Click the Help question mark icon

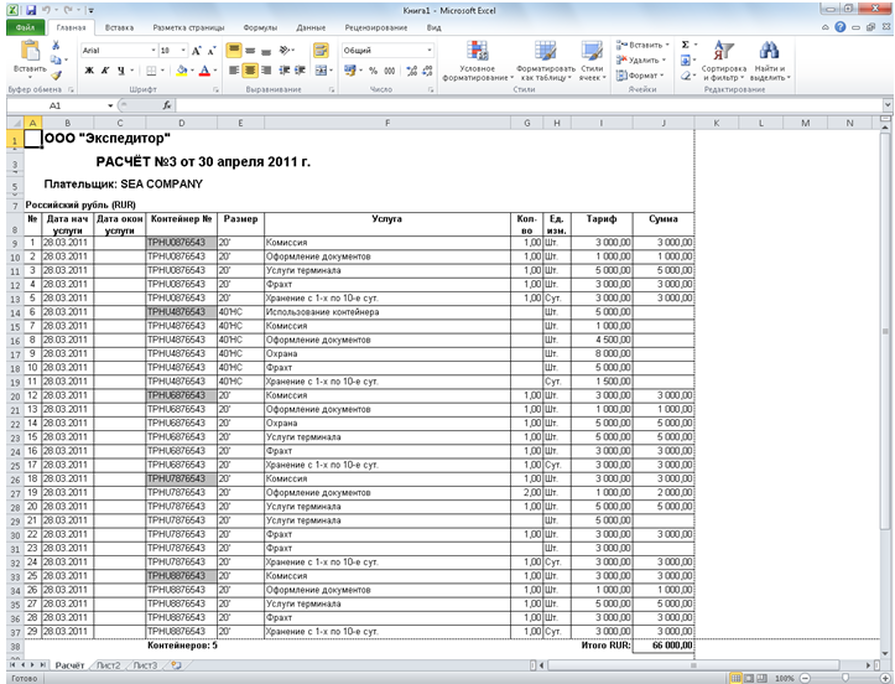click(x=840, y=27)
